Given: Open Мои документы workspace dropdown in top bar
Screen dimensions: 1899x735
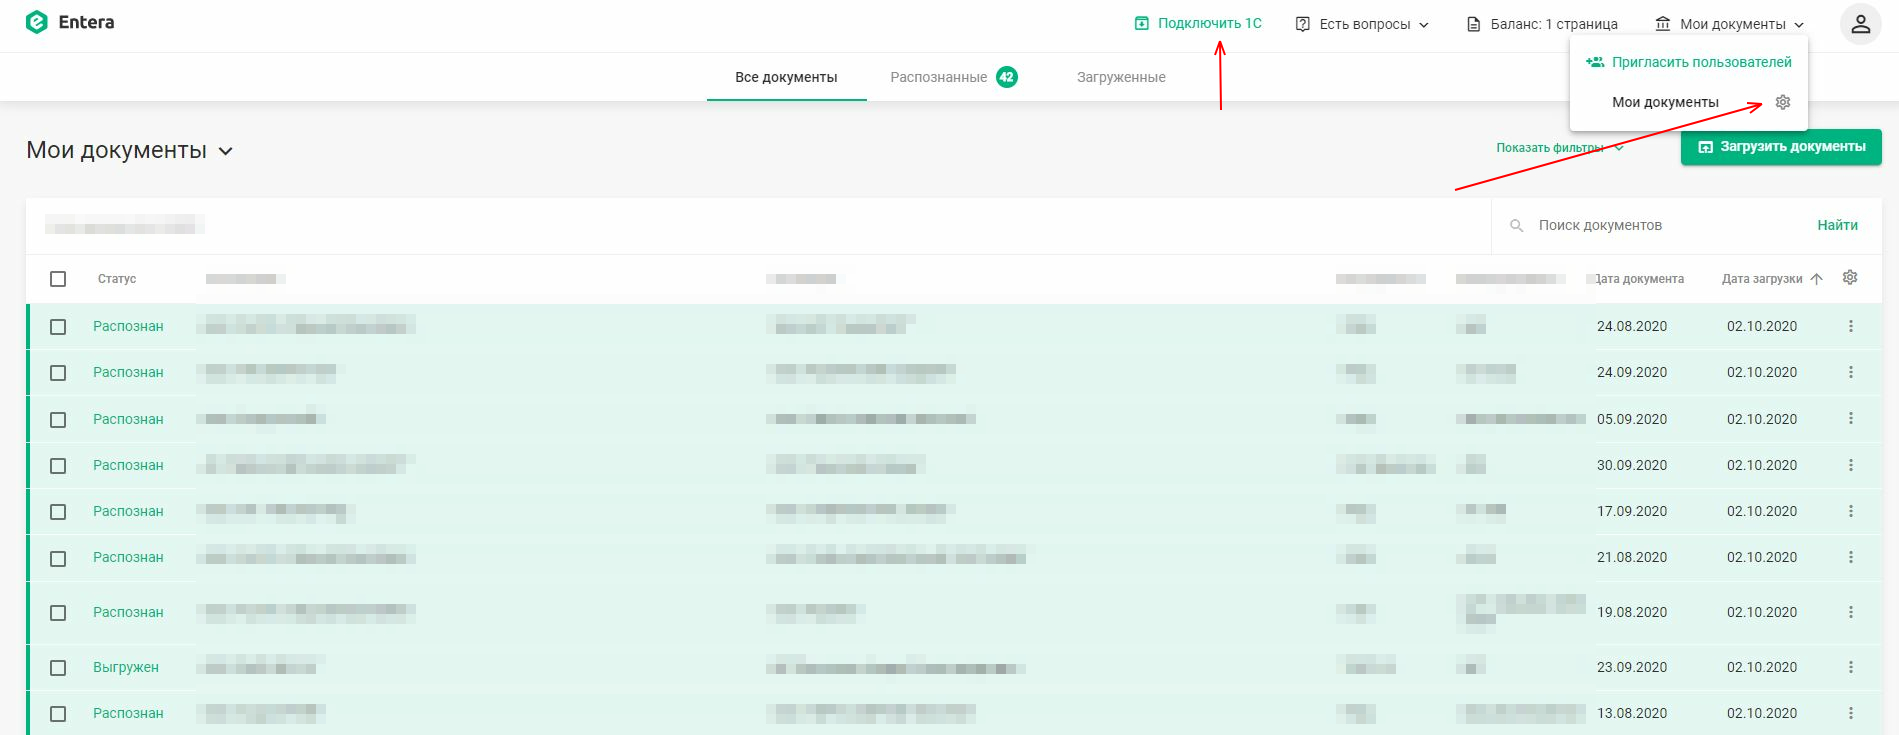Looking at the screenshot, I should [1730, 24].
